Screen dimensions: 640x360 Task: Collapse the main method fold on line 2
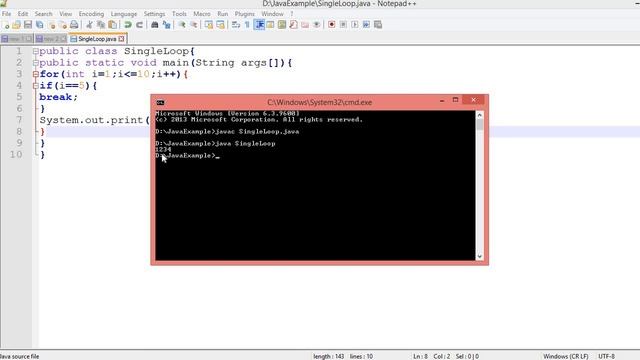pos(36,63)
